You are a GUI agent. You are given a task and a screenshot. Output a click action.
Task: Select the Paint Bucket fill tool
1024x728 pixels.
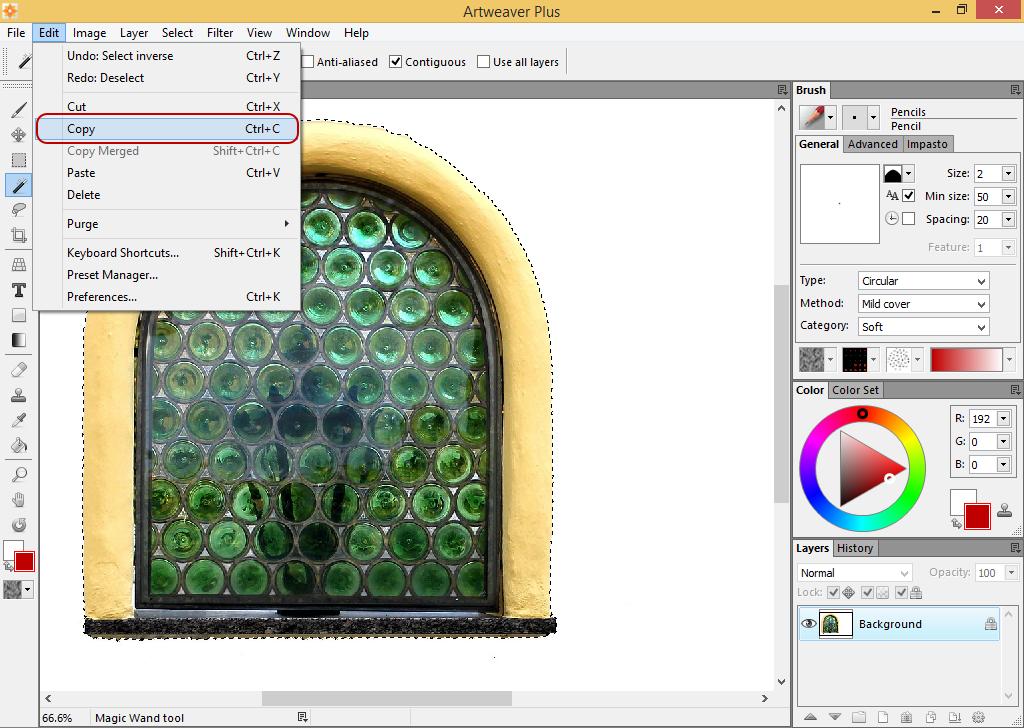pos(19,446)
